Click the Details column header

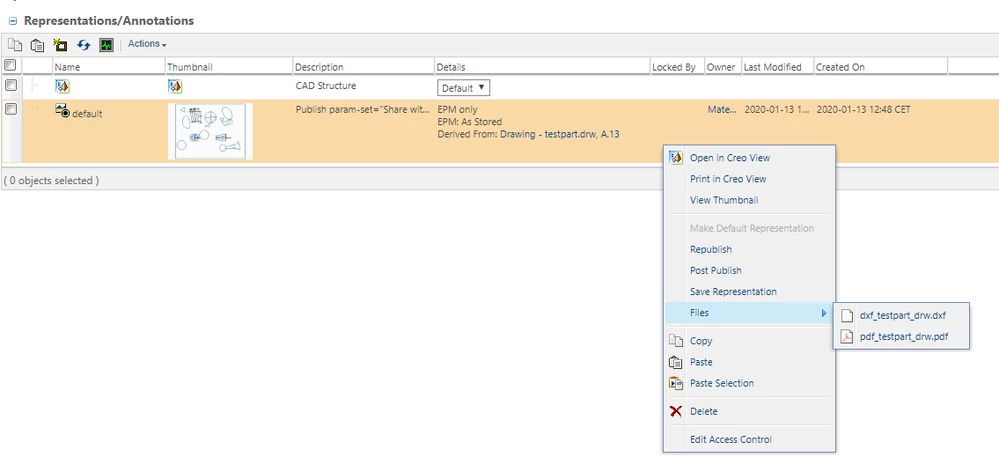pos(451,67)
